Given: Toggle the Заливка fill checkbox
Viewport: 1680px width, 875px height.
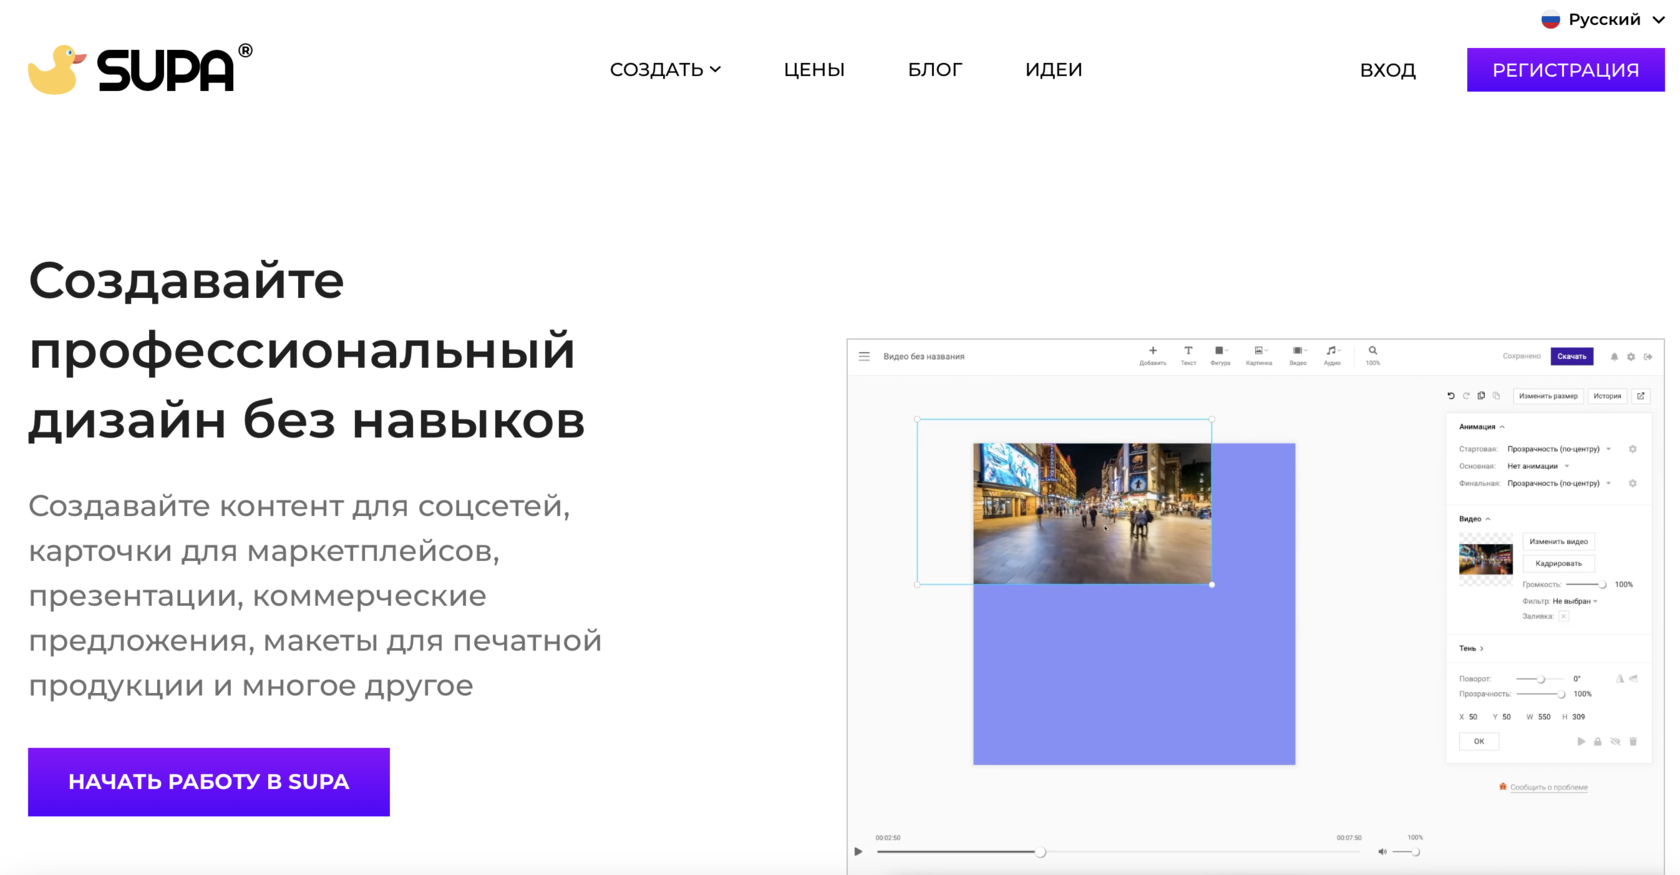Looking at the screenshot, I should pyautogui.click(x=1564, y=616).
